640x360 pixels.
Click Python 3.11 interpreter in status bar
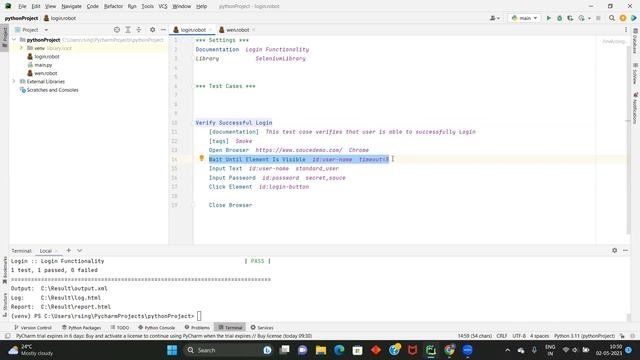(584, 336)
